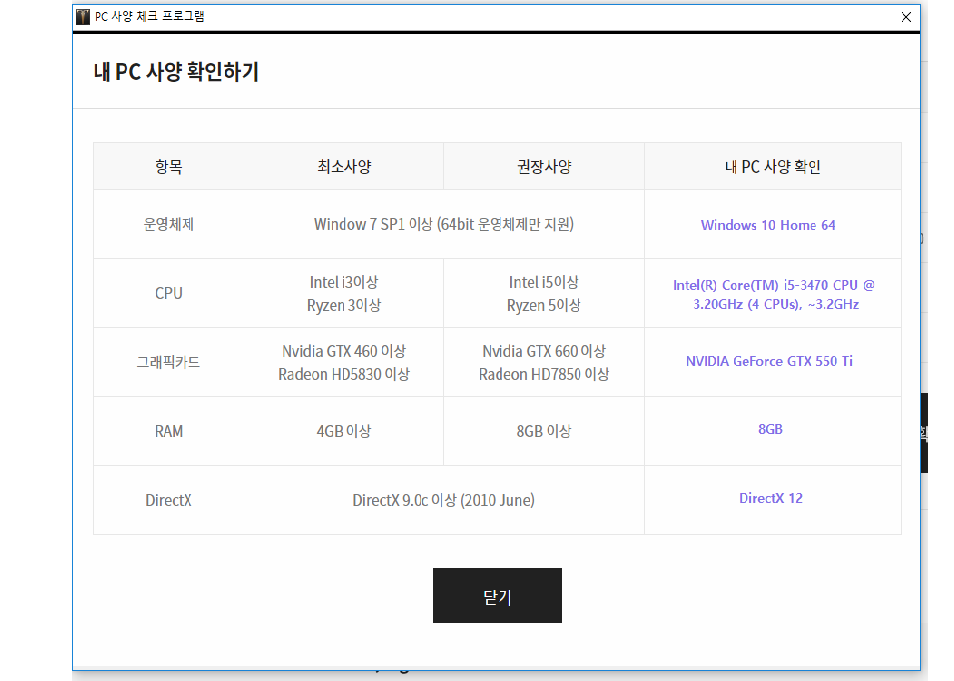This screenshot has height=681, width=954.
Task: Click the Radeon HD7850 이상 recommended spec
Action: pyautogui.click(x=543, y=374)
